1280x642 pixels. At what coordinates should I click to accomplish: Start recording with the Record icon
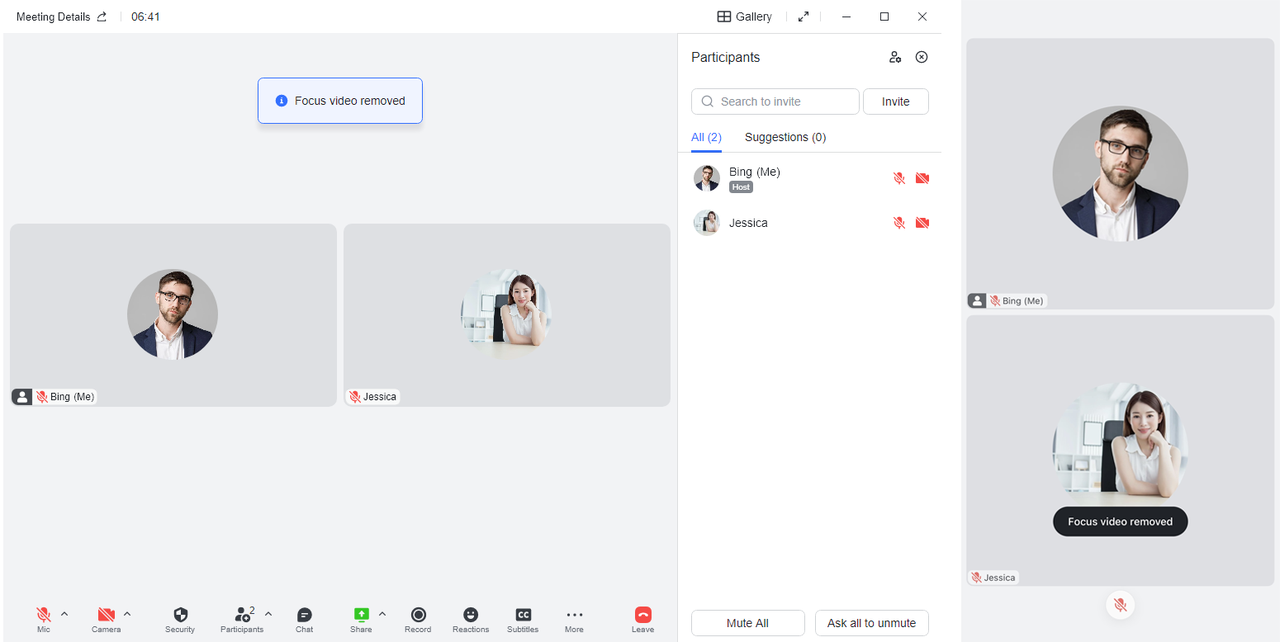pyautogui.click(x=418, y=615)
